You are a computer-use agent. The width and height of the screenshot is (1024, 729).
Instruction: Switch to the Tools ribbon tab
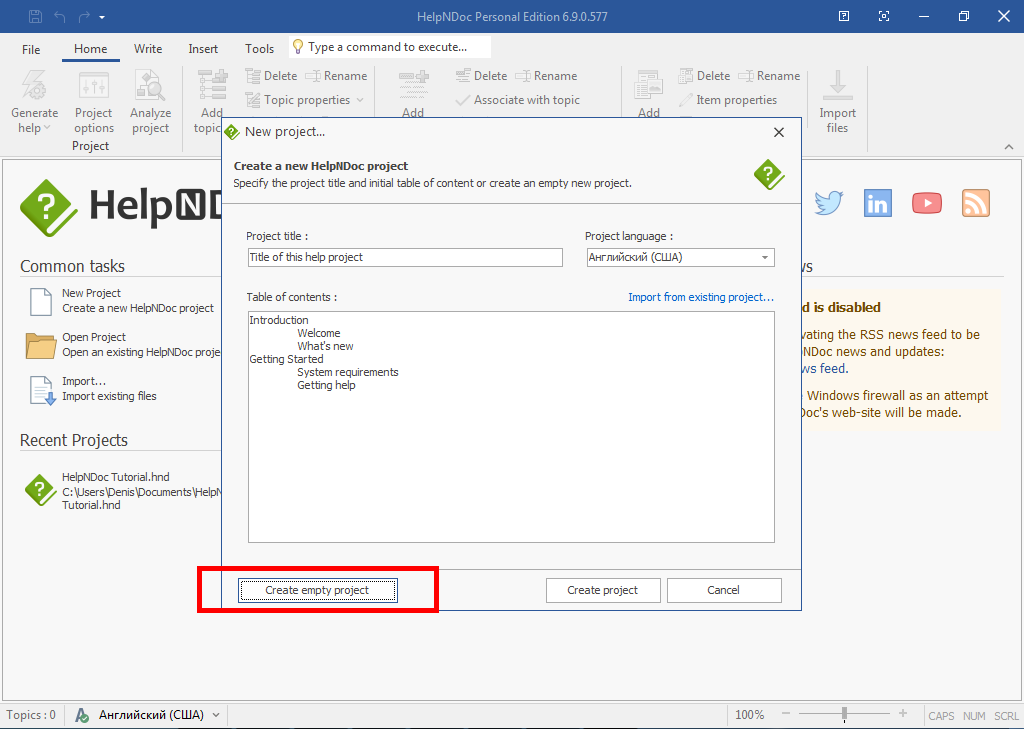[x=259, y=49]
